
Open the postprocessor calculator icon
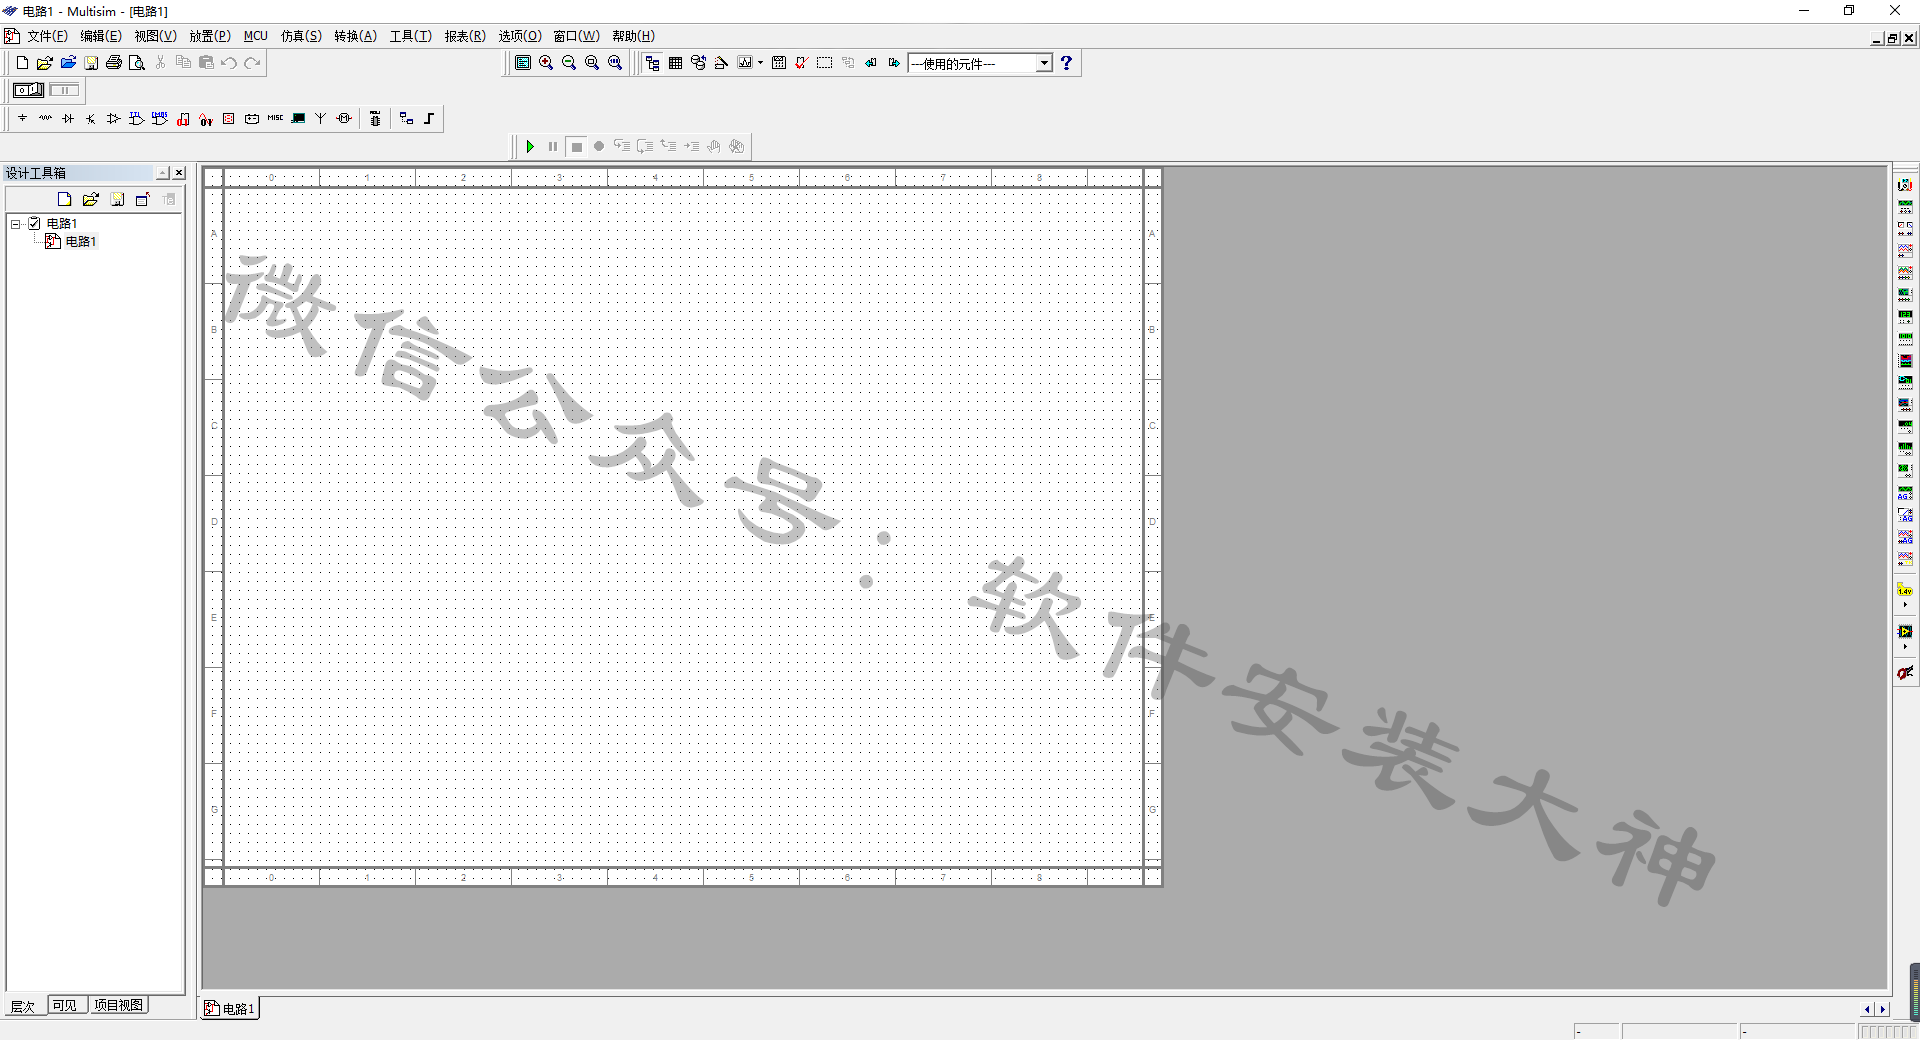point(779,63)
